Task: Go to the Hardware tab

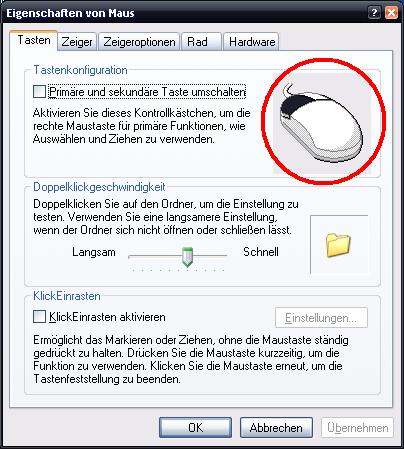Action: [x=251, y=42]
